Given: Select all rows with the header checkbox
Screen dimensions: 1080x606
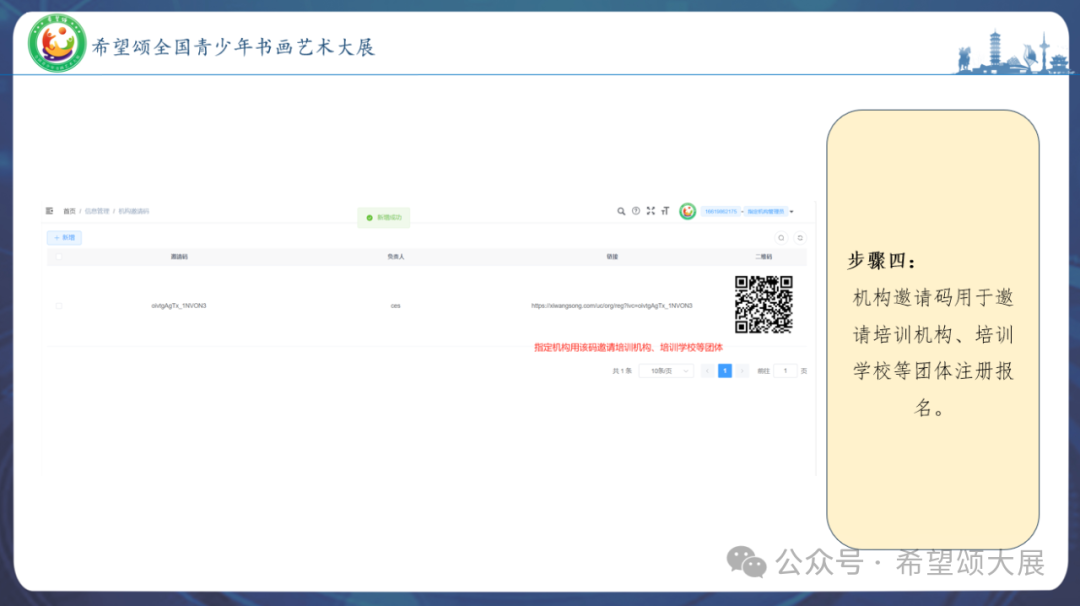Looking at the screenshot, I should click(57, 256).
